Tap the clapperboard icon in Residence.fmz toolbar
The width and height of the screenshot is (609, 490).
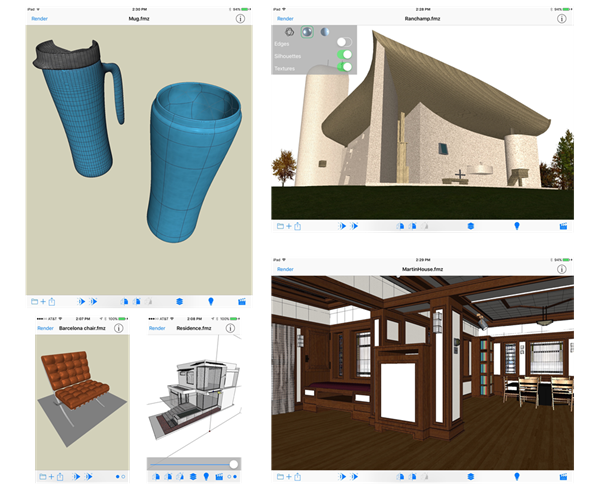(x=219, y=477)
